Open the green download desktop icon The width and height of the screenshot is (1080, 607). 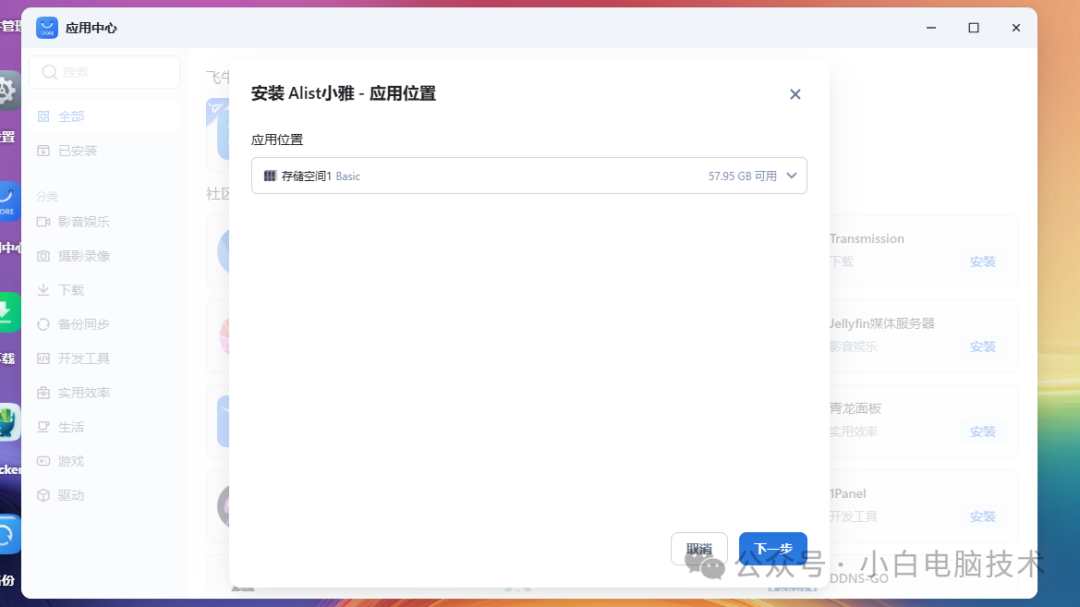(x=8, y=312)
